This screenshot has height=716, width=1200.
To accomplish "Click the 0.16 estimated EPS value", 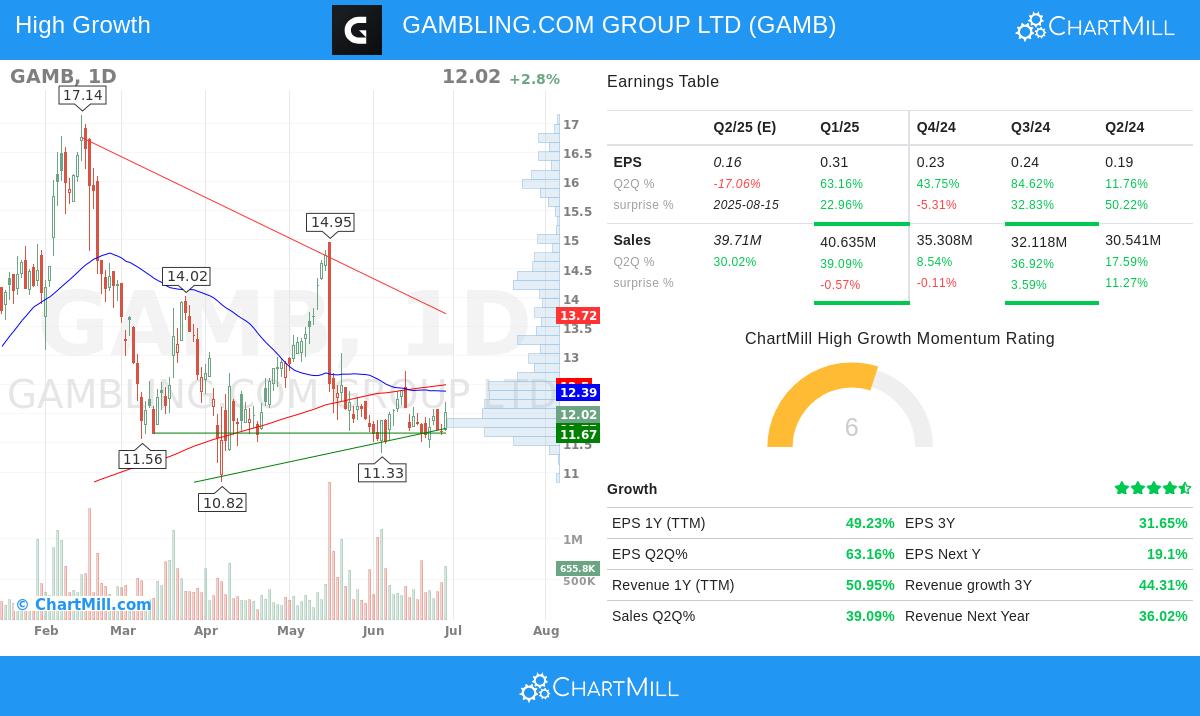I will (727, 162).
